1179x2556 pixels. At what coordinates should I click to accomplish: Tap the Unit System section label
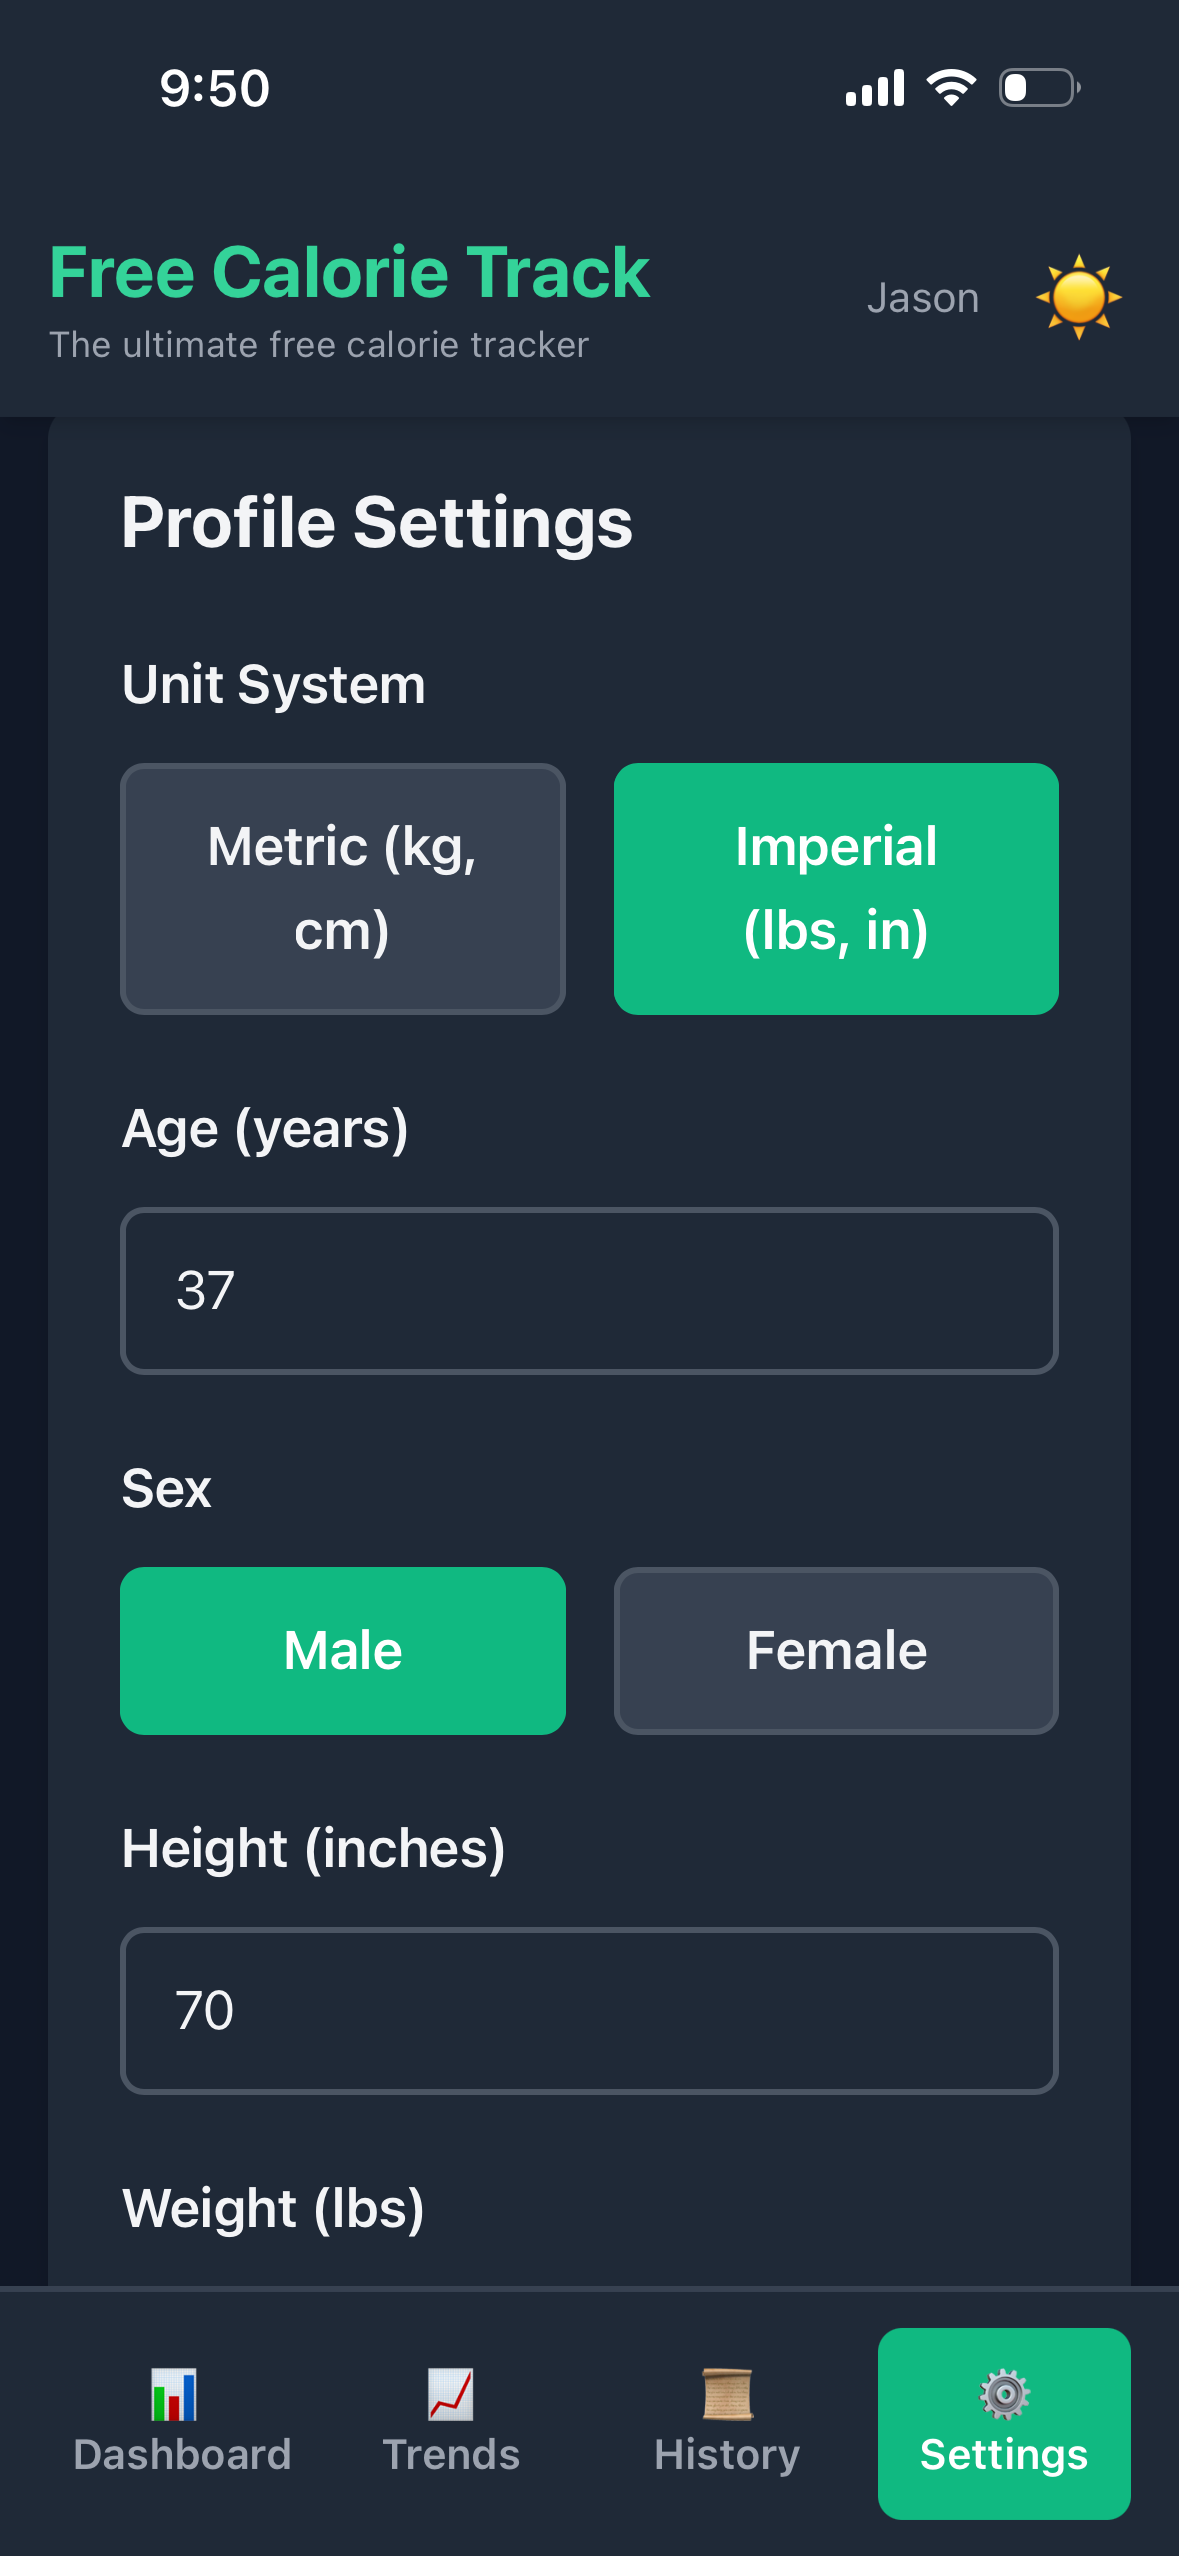[x=273, y=683]
